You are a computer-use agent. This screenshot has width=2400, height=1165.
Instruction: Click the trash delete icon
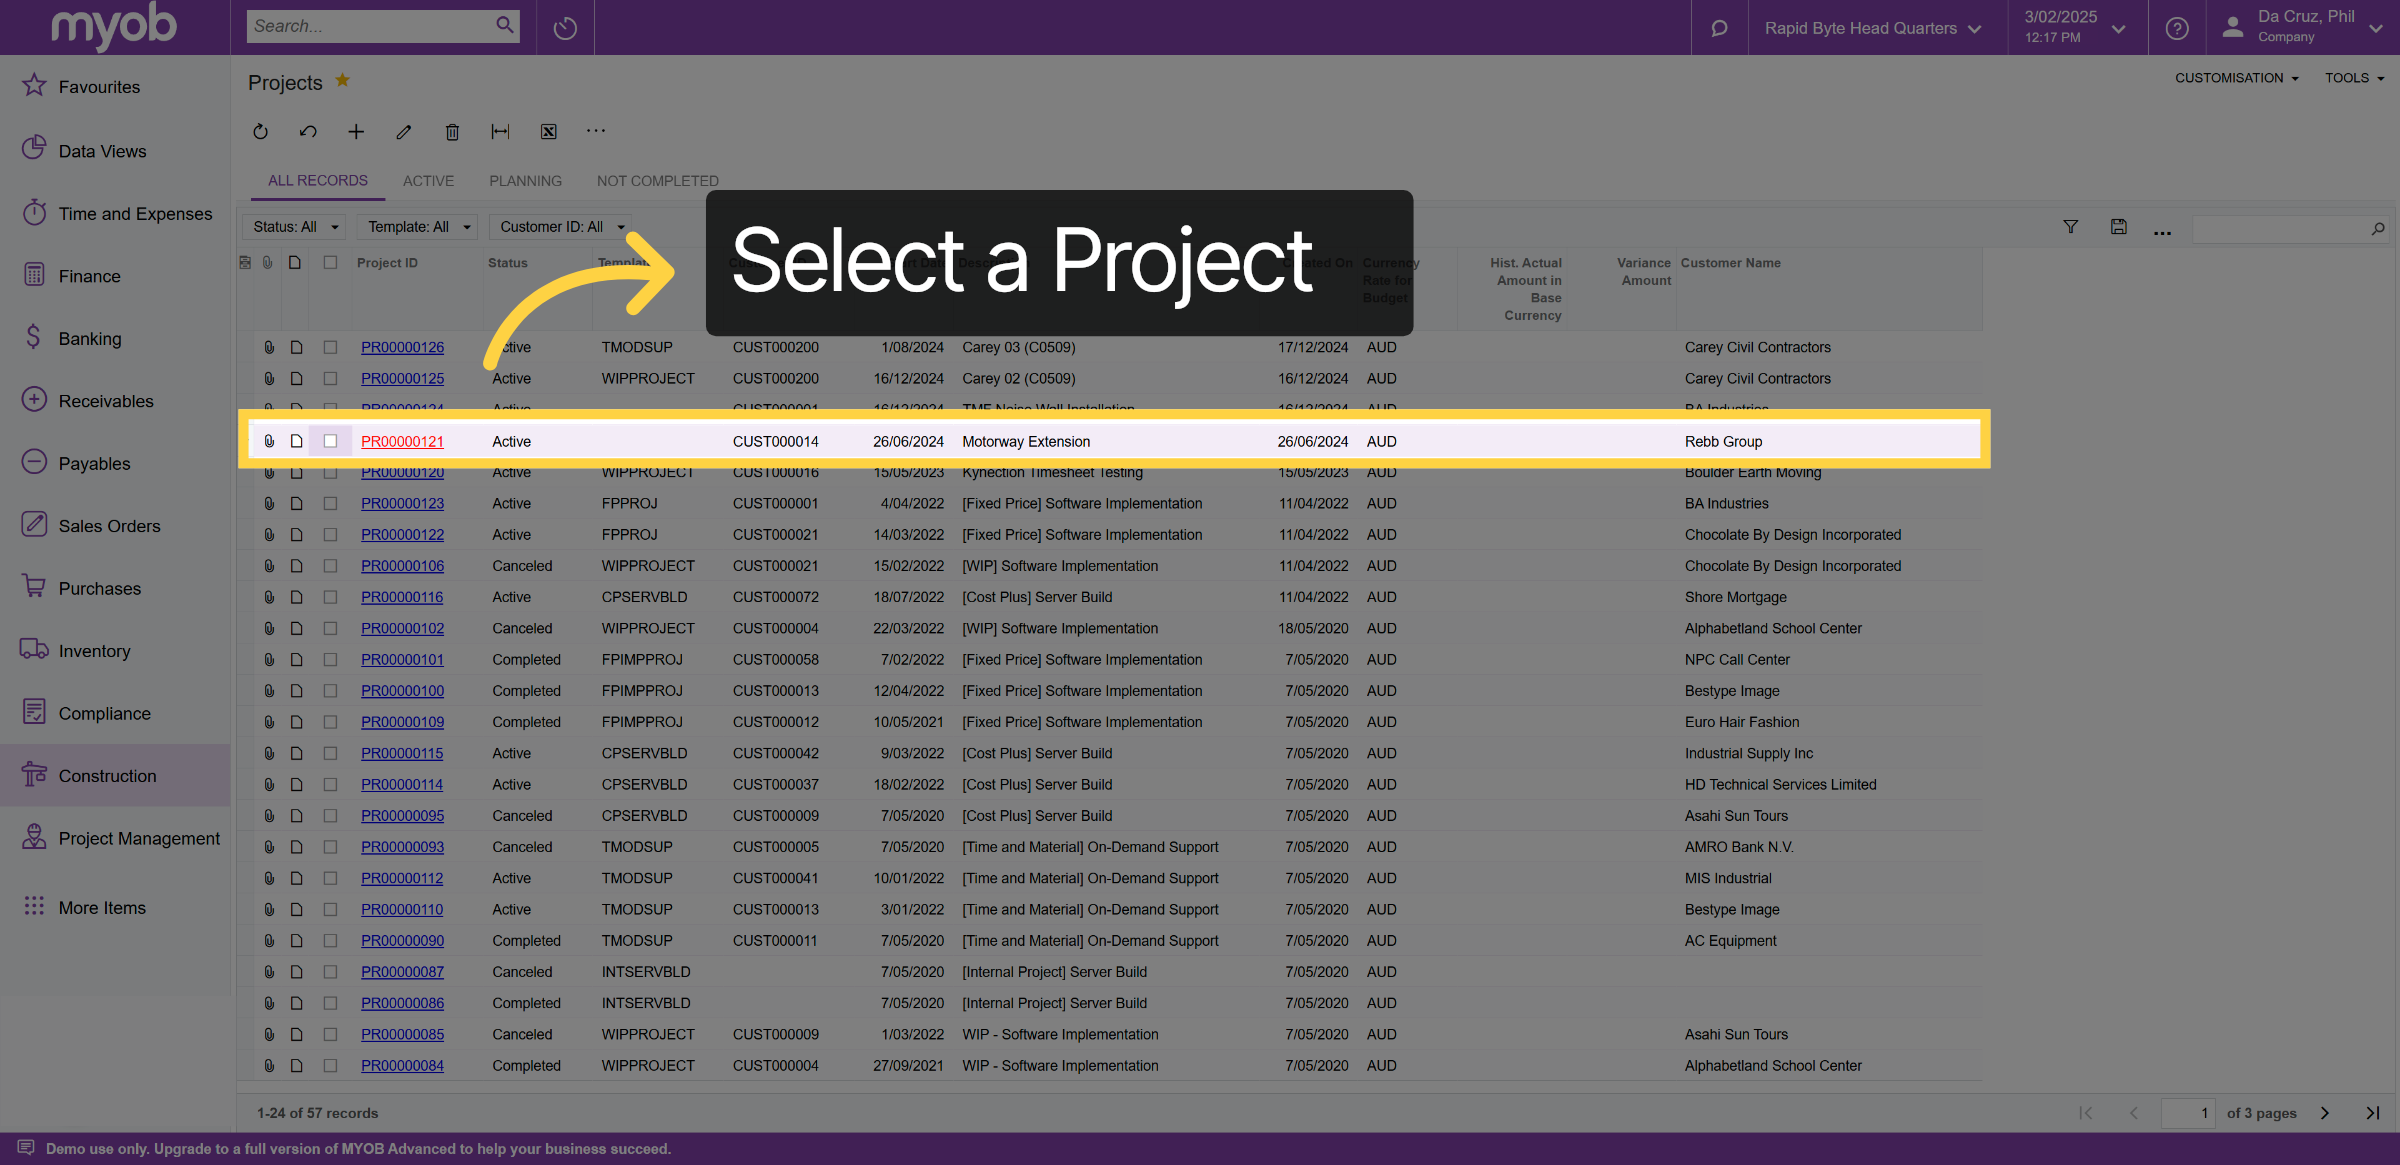(452, 131)
